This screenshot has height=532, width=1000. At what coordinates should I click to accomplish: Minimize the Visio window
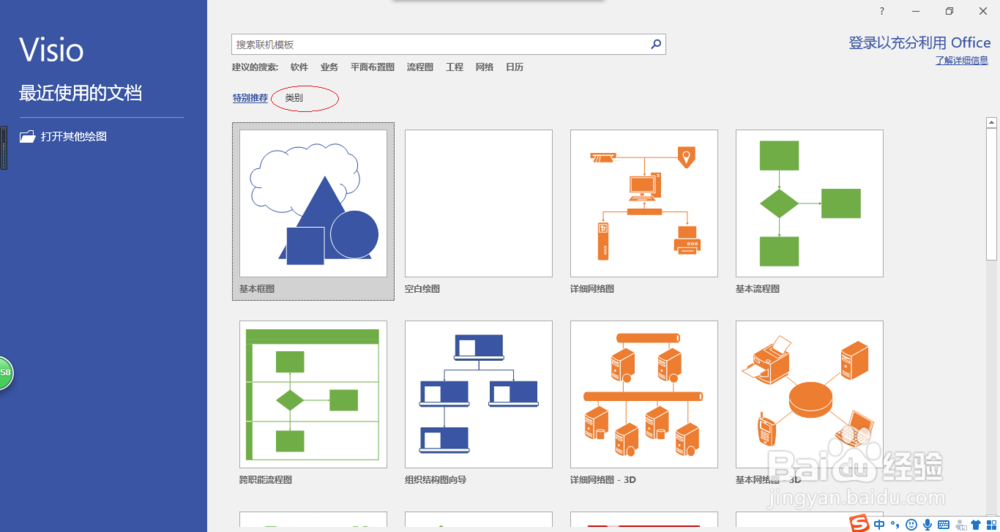point(916,11)
